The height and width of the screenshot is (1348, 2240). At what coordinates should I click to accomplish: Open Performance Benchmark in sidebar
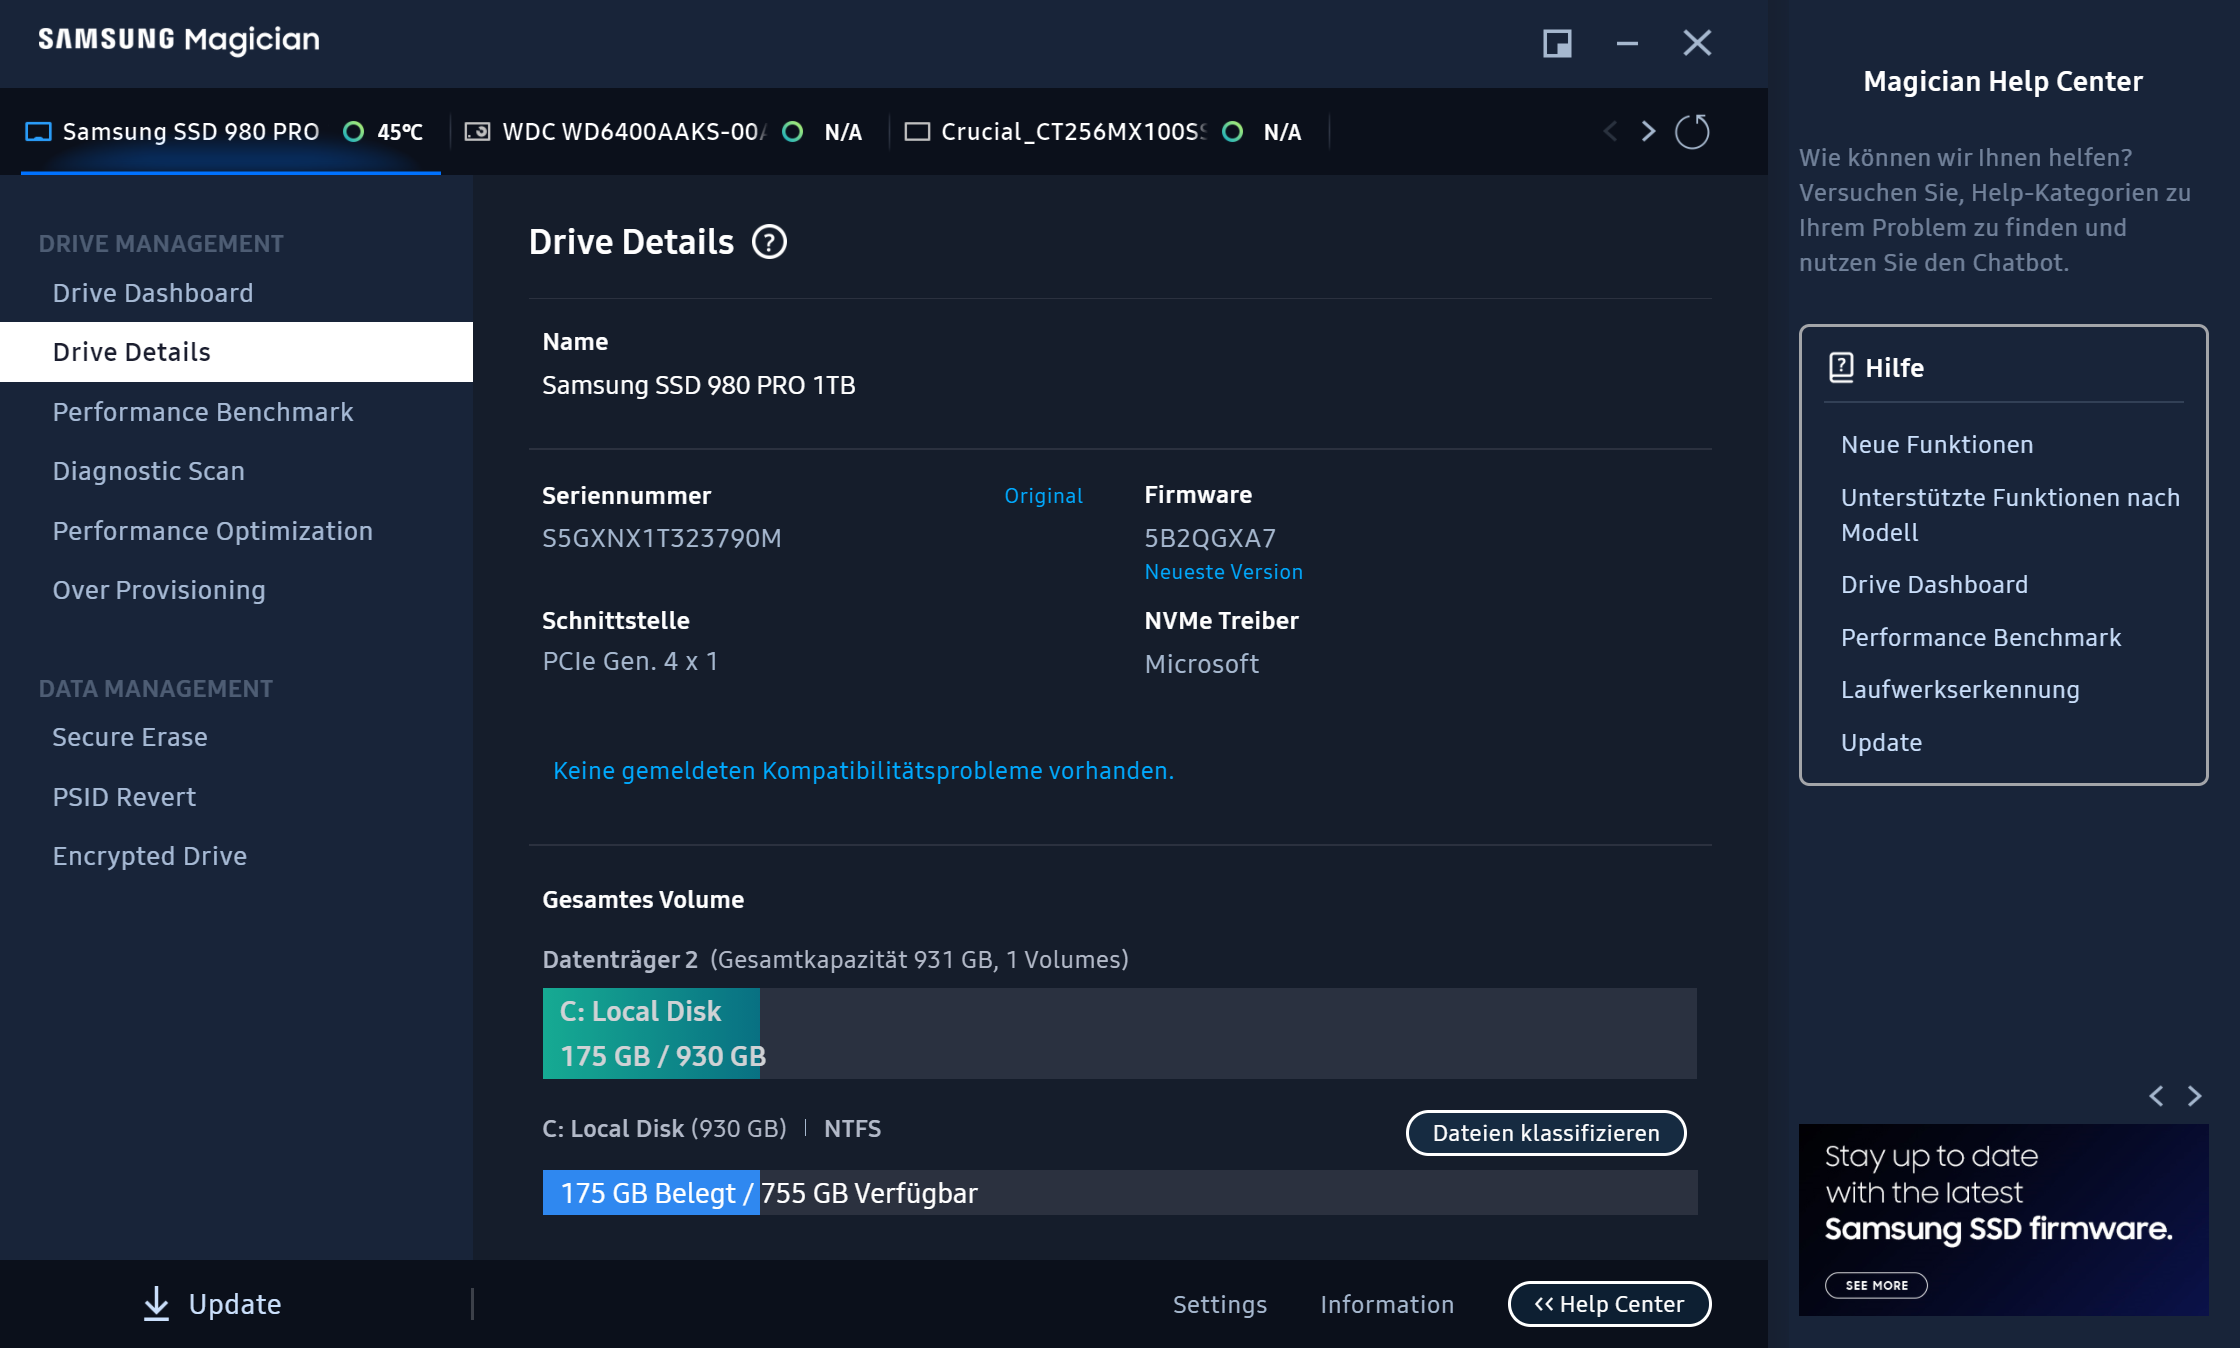point(203,412)
